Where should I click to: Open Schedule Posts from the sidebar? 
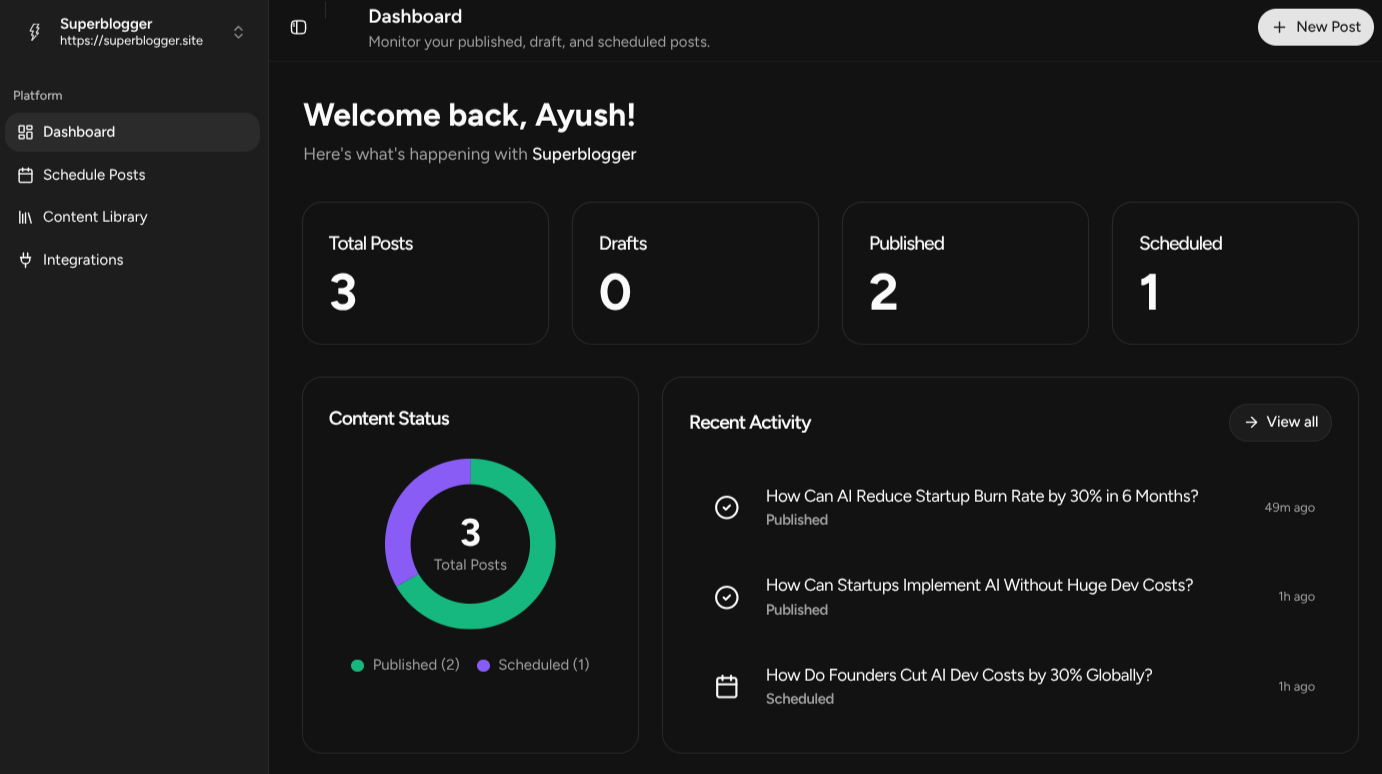pyautogui.click(x=94, y=175)
